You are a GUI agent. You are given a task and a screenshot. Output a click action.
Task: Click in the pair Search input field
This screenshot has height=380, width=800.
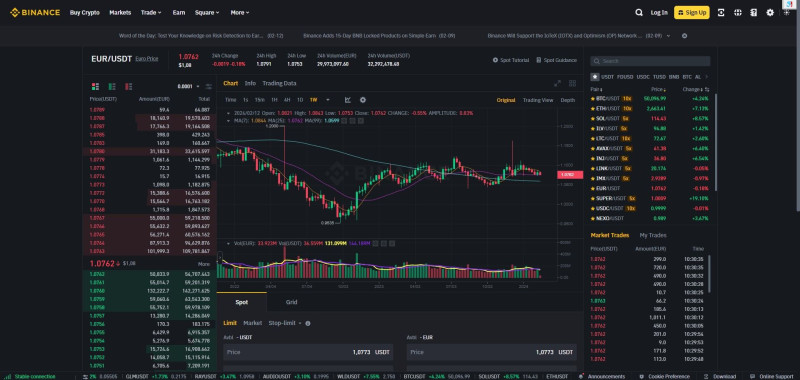[650, 61]
